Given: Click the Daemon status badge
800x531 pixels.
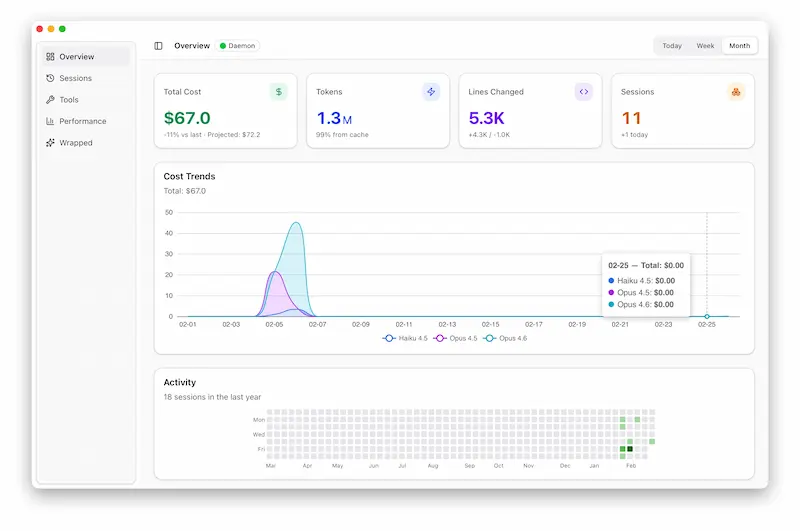Looking at the screenshot, I should tap(238, 46).
